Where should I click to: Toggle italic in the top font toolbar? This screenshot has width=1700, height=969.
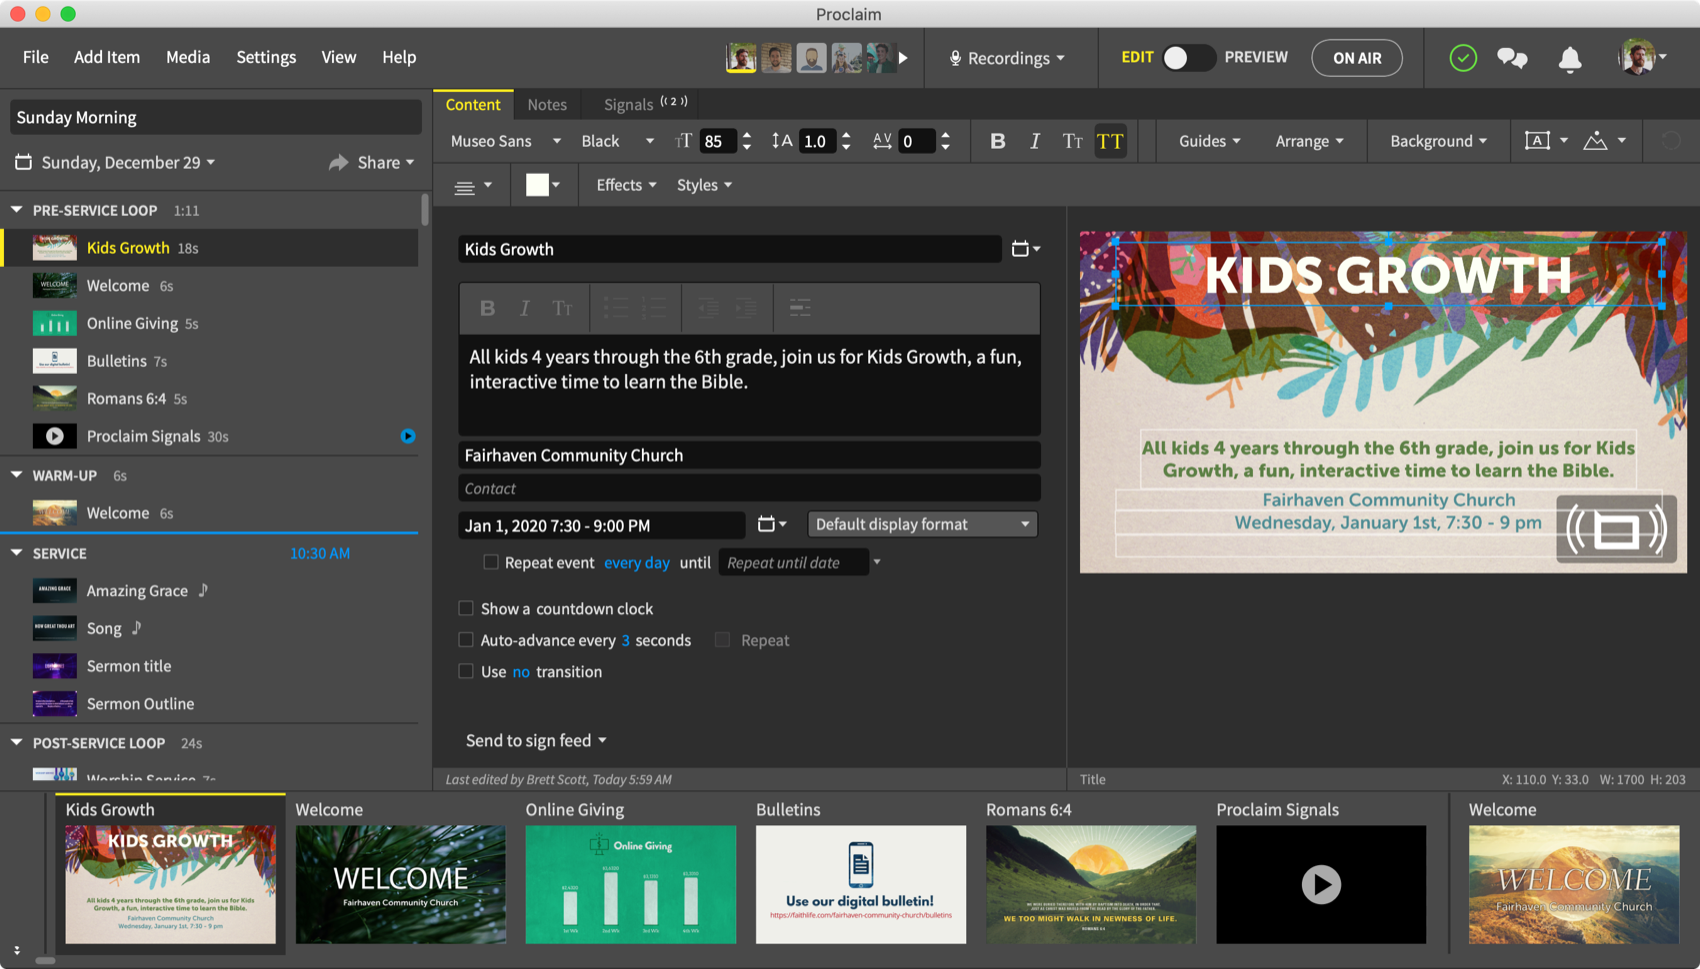coord(1035,141)
